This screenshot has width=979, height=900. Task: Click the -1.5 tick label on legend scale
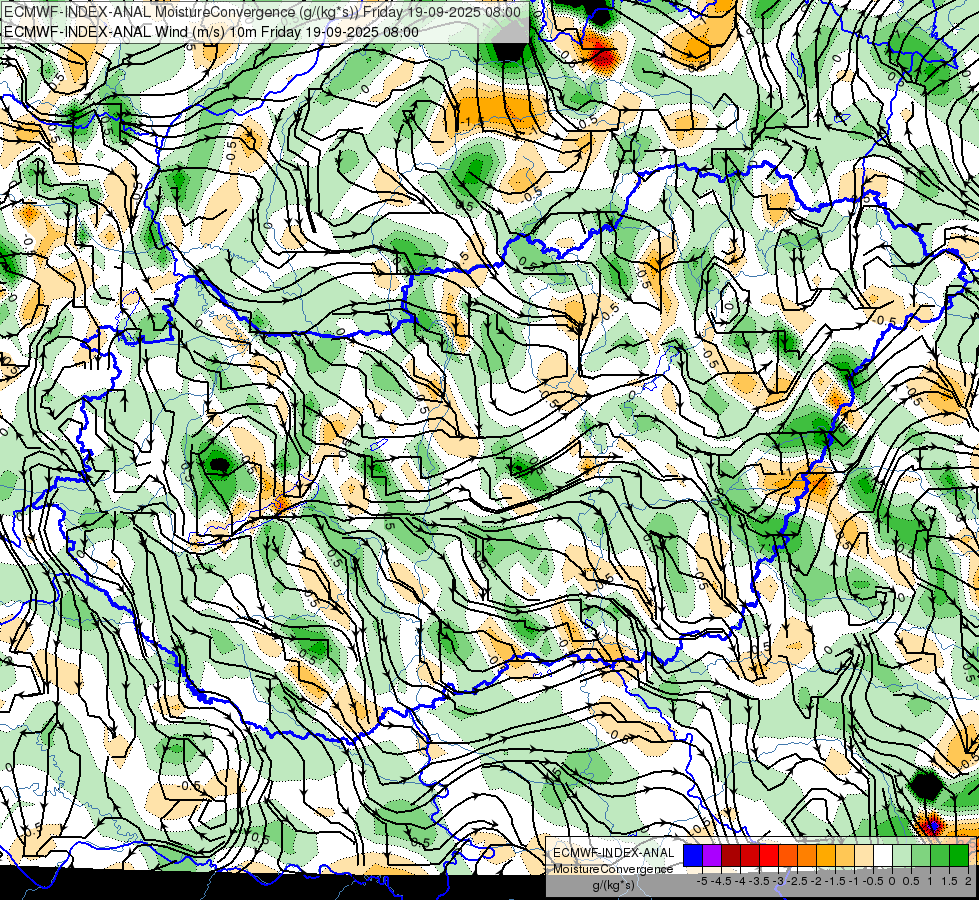coord(835,881)
